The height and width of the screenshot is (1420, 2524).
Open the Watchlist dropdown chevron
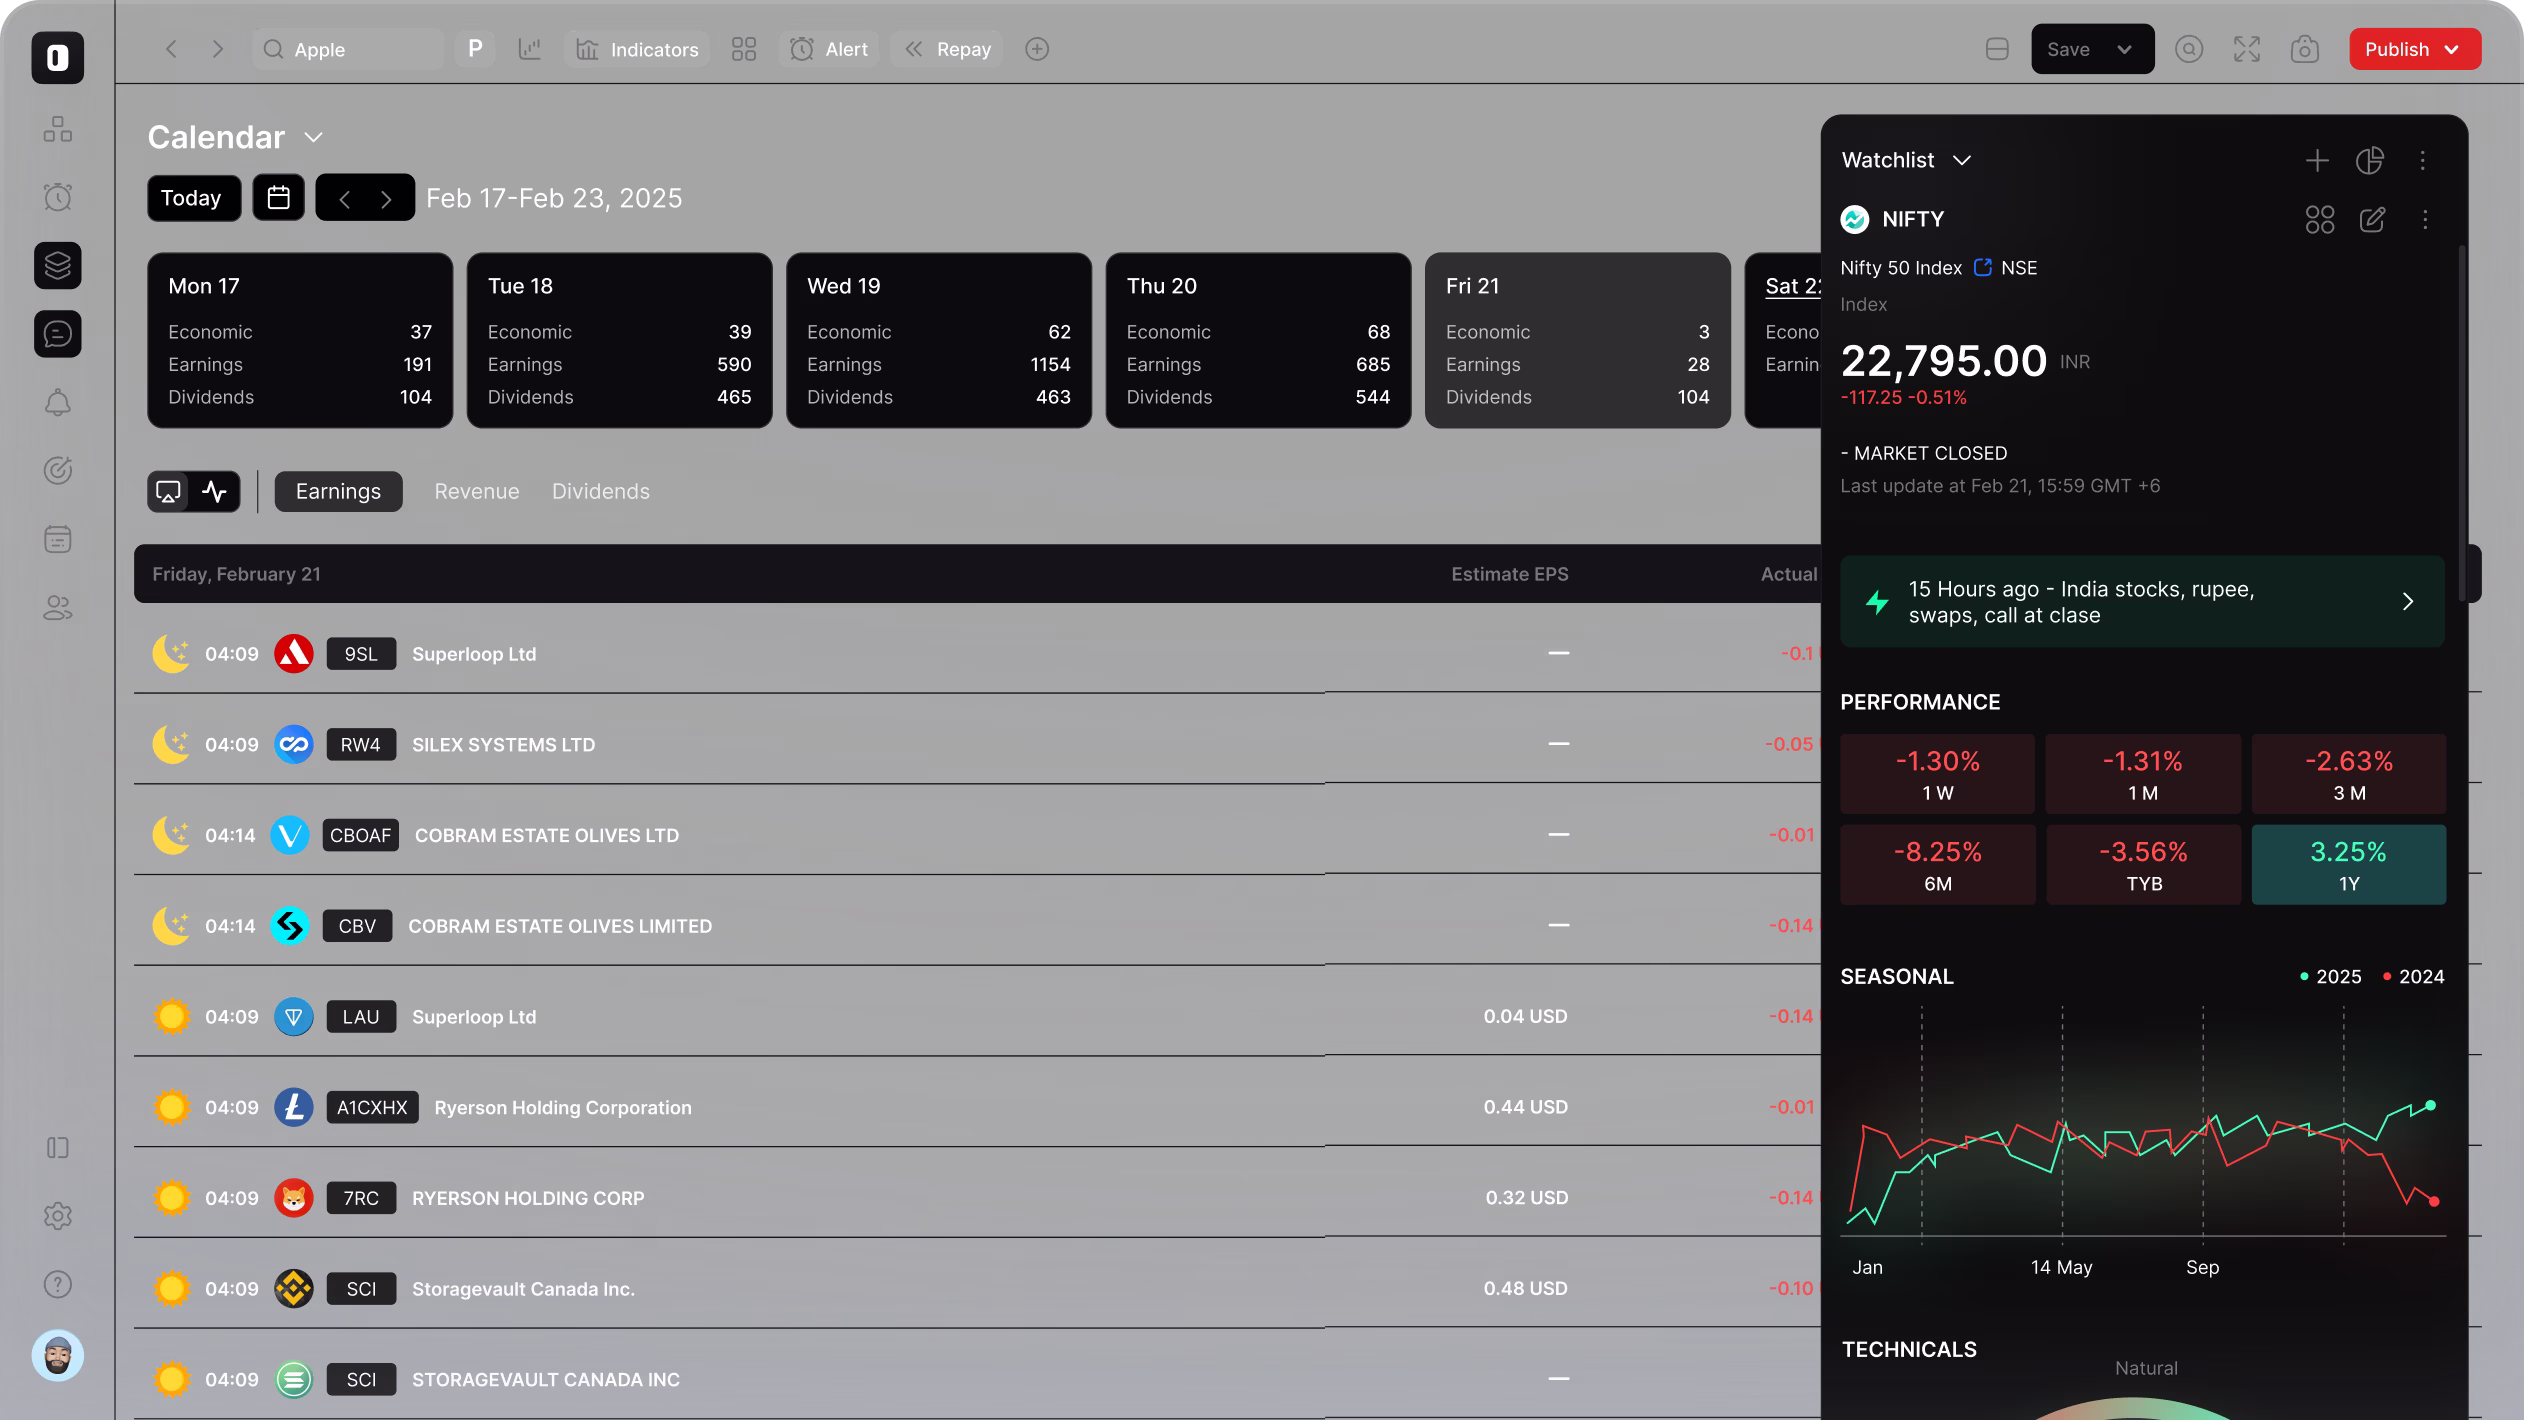(1961, 160)
